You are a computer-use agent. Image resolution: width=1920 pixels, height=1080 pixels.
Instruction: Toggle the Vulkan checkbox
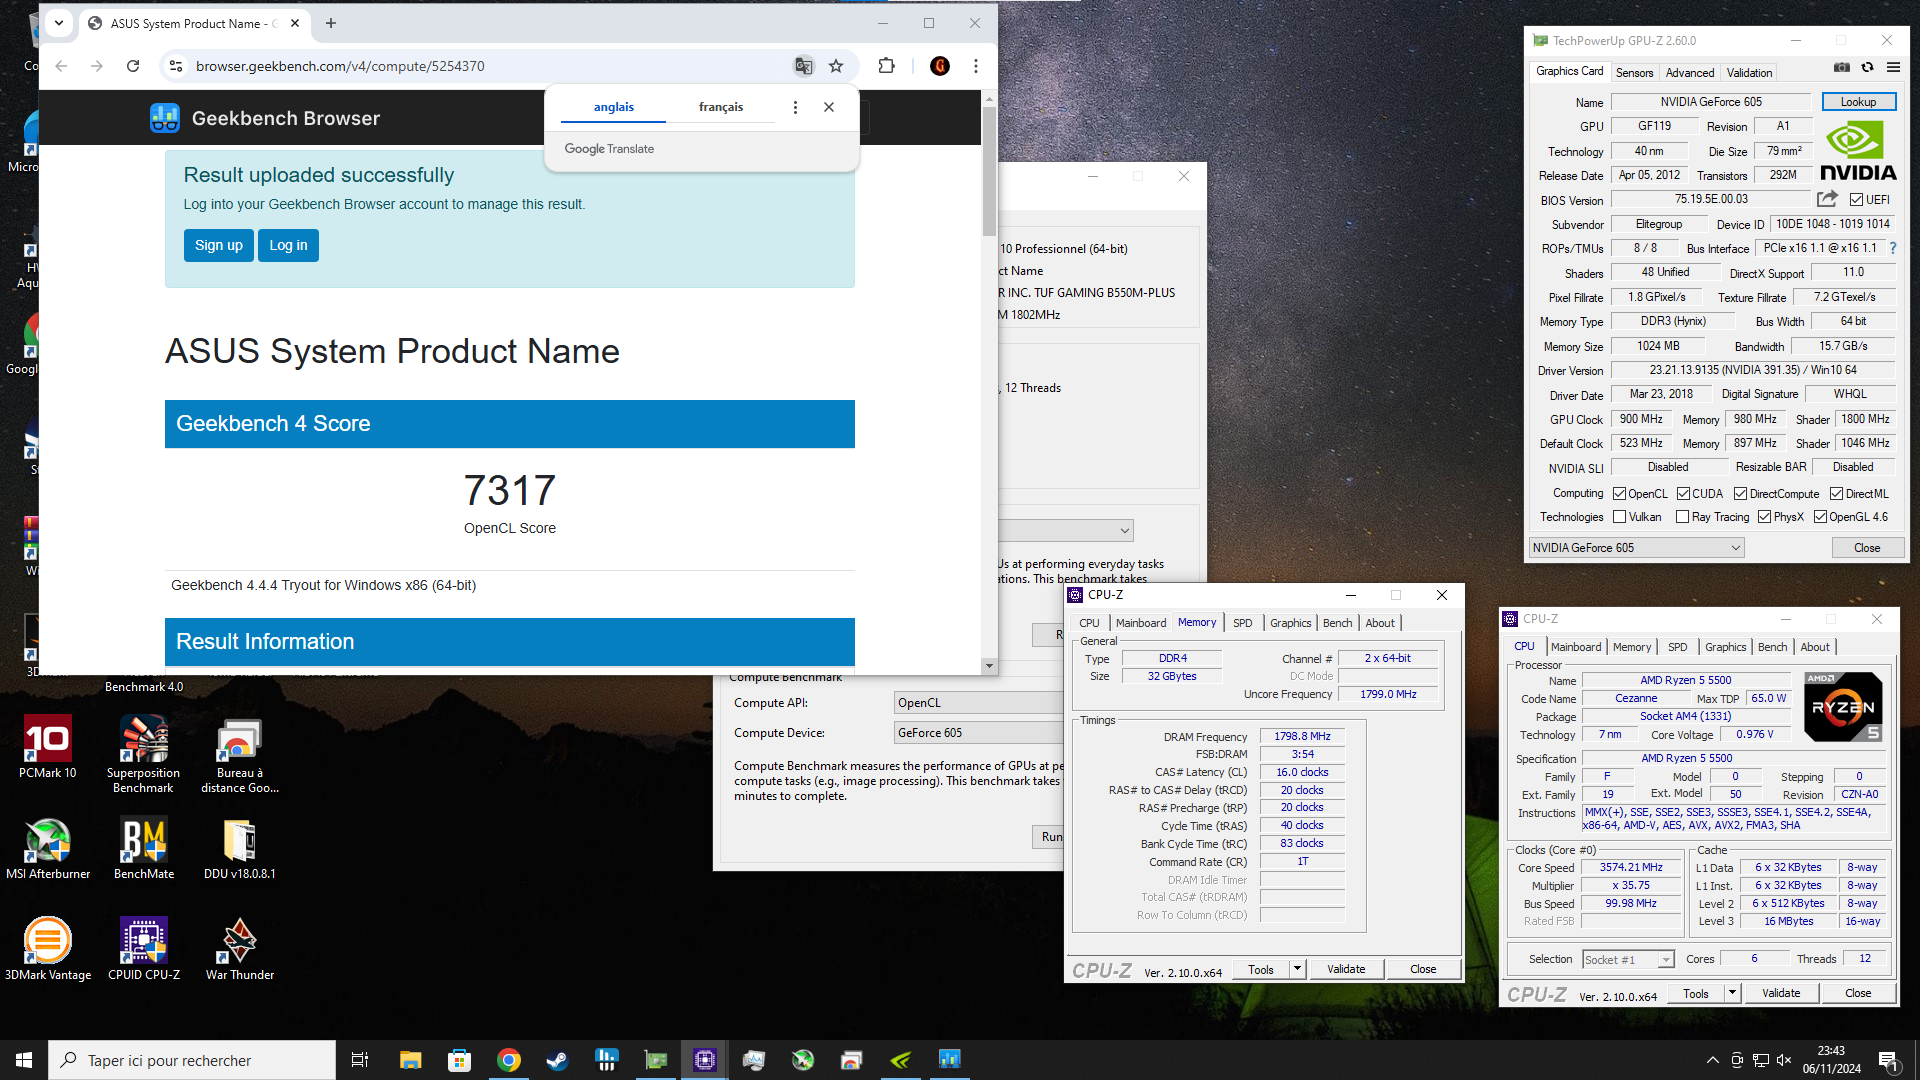1619,517
